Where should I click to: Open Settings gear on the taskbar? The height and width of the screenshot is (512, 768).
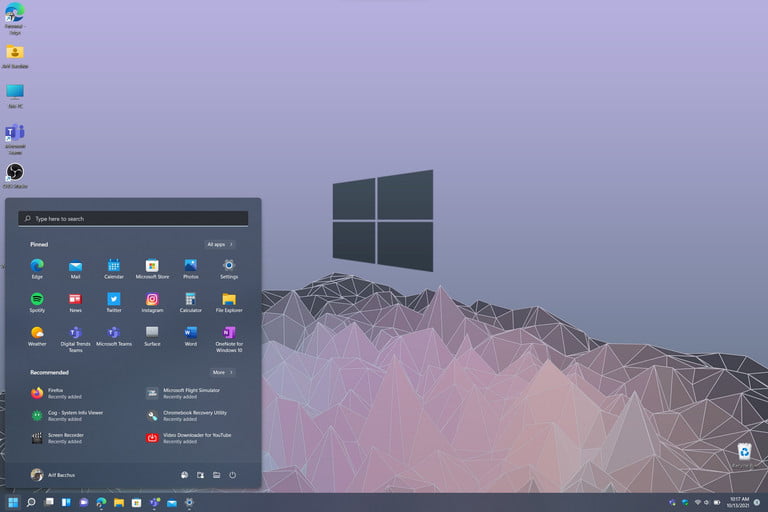click(189, 502)
